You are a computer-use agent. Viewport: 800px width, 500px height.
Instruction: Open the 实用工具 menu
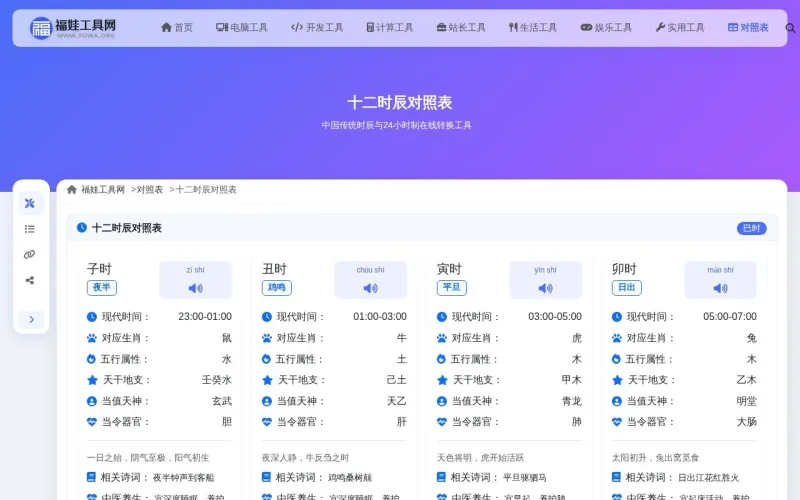click(680, 28)
